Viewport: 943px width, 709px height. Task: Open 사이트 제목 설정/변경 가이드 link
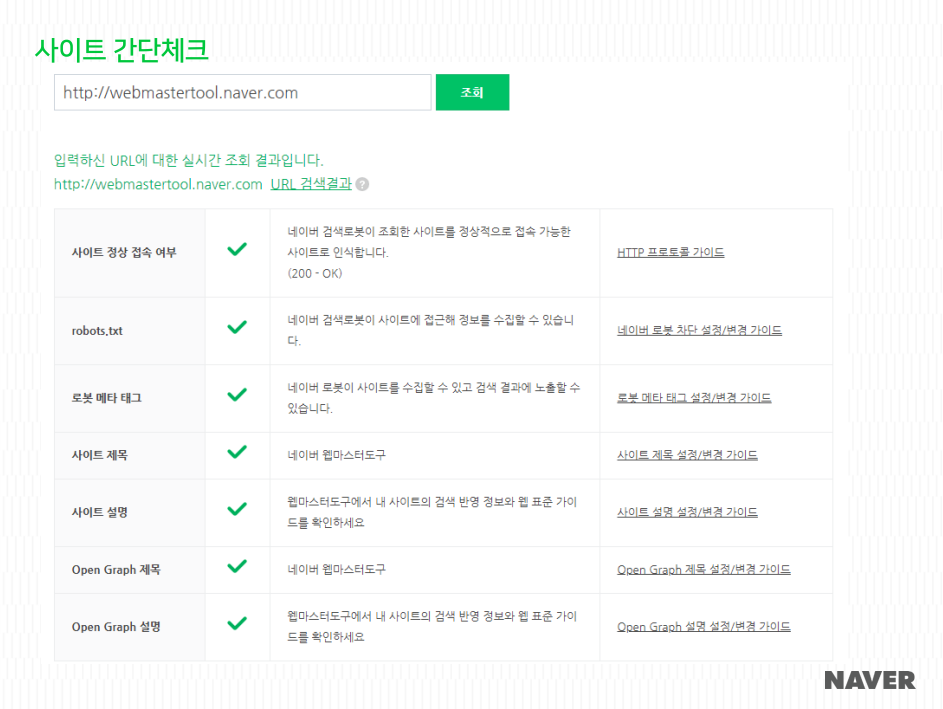687,455
